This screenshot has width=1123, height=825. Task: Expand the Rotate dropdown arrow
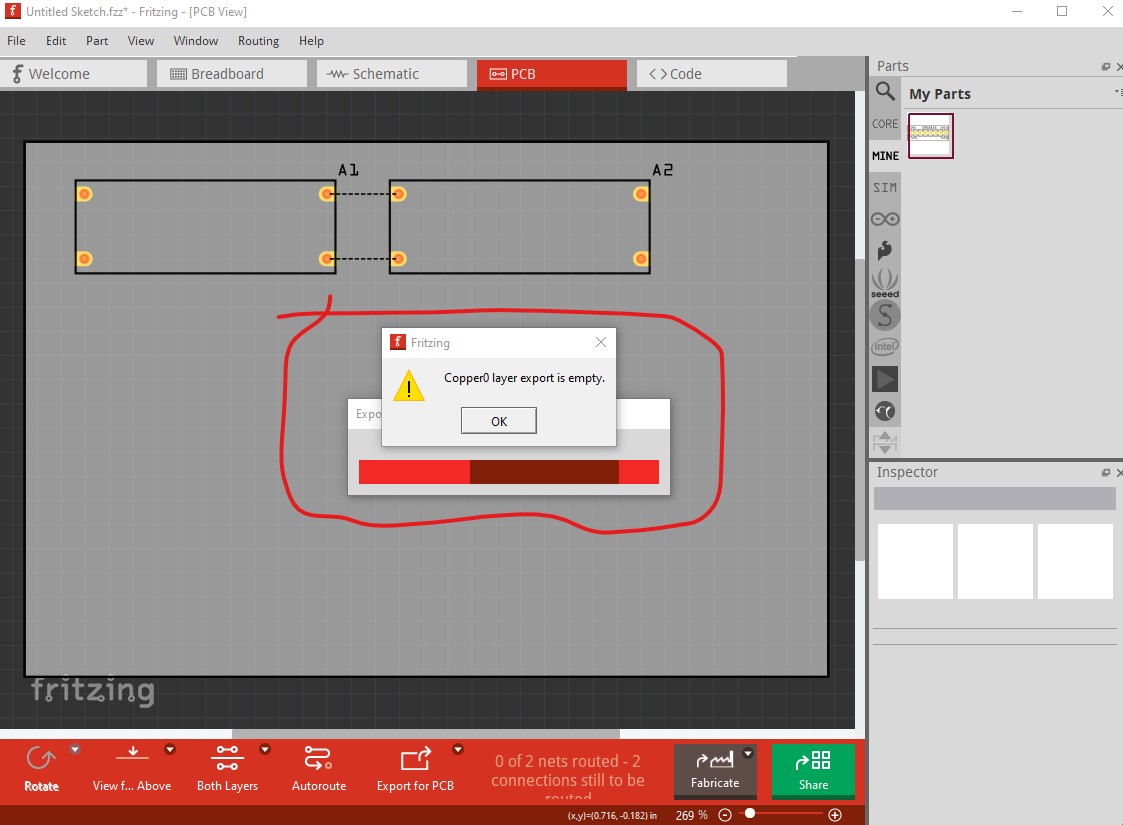click(x=74, y=750)
